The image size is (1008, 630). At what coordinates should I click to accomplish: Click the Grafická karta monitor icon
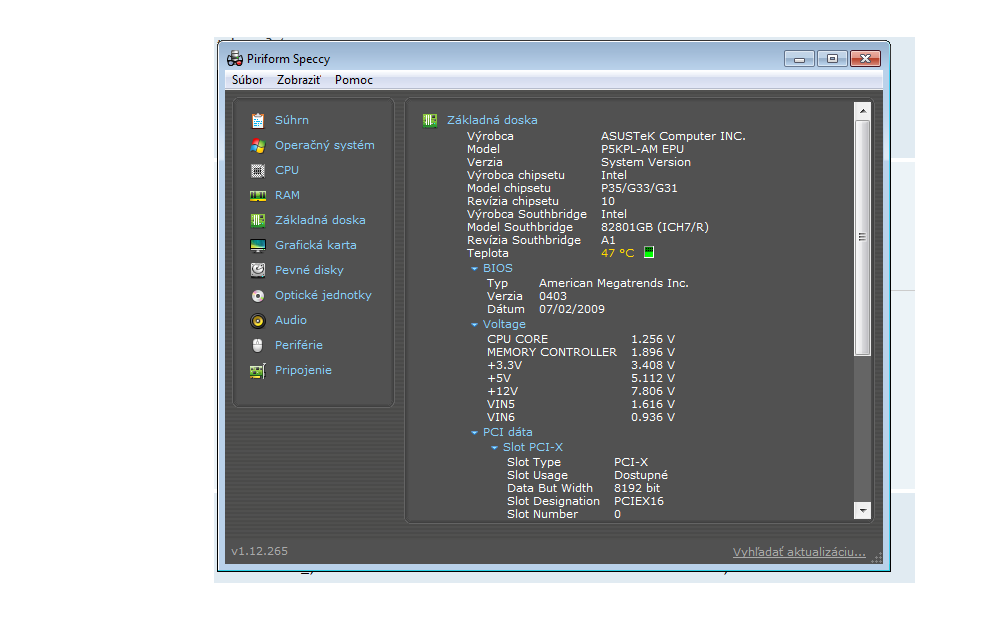pos(258,246)
